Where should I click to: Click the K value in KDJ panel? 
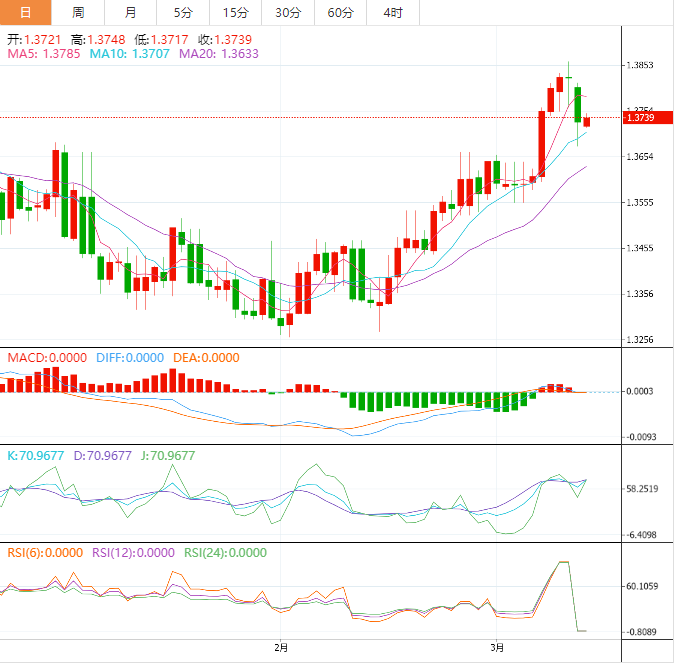tap(36, 455)
